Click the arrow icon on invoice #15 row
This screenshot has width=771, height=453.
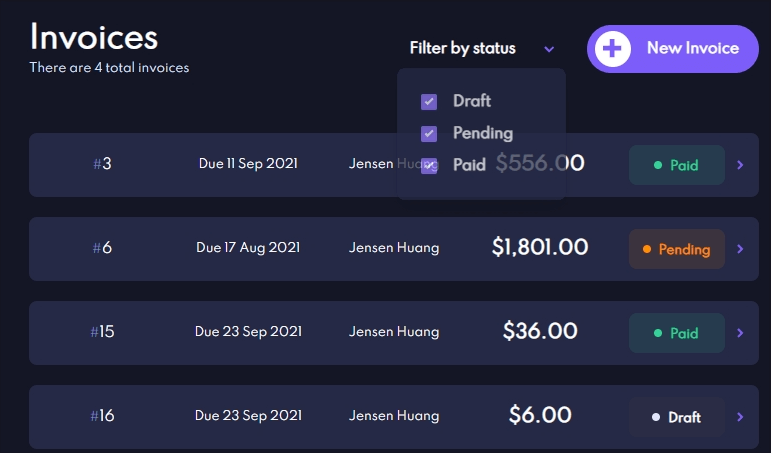point(740,333)
